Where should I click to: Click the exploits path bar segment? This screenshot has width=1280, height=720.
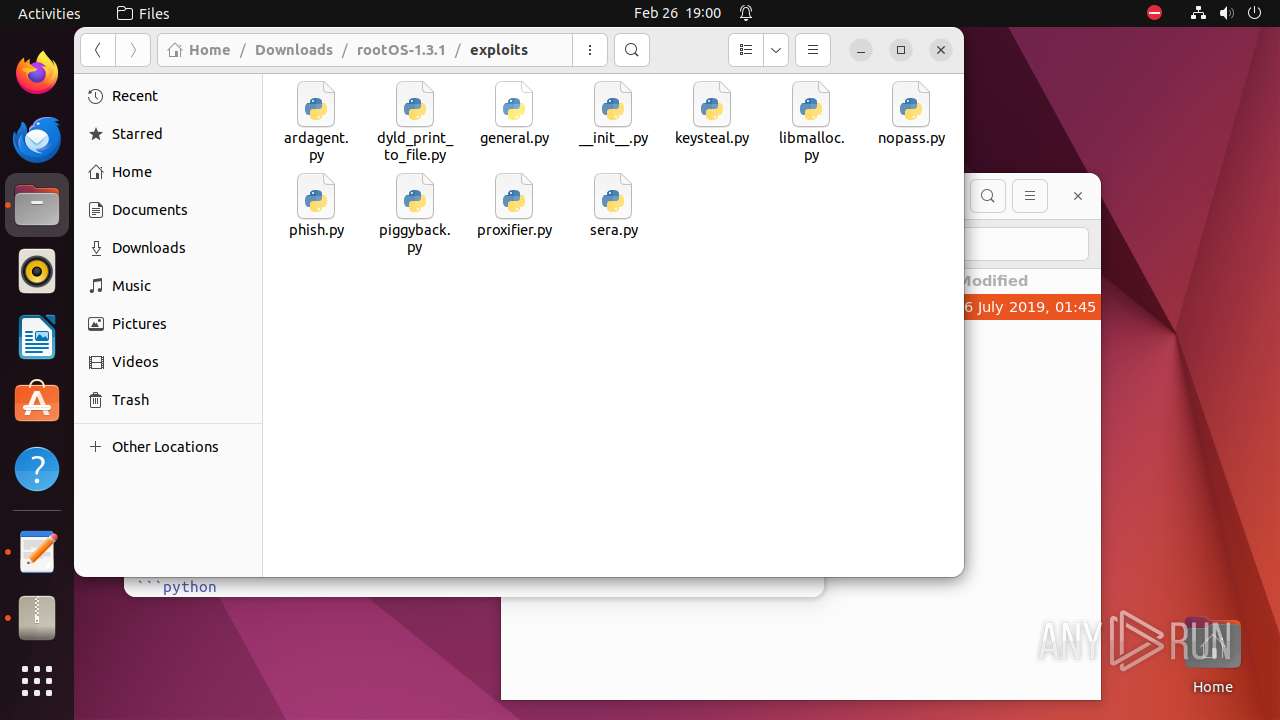(499, 50)
